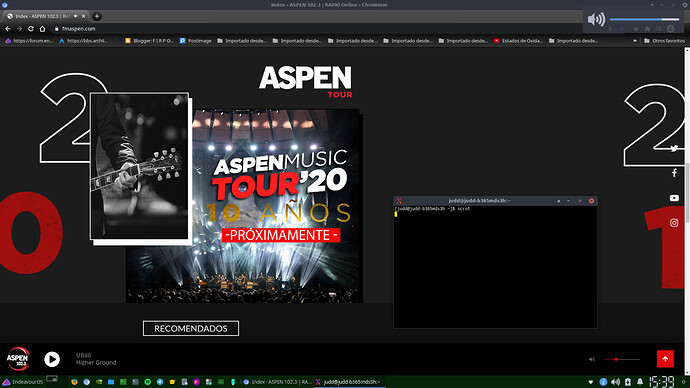Open the EndeavourOS application menu
The image size is (690, 388).
pos(23,382)
